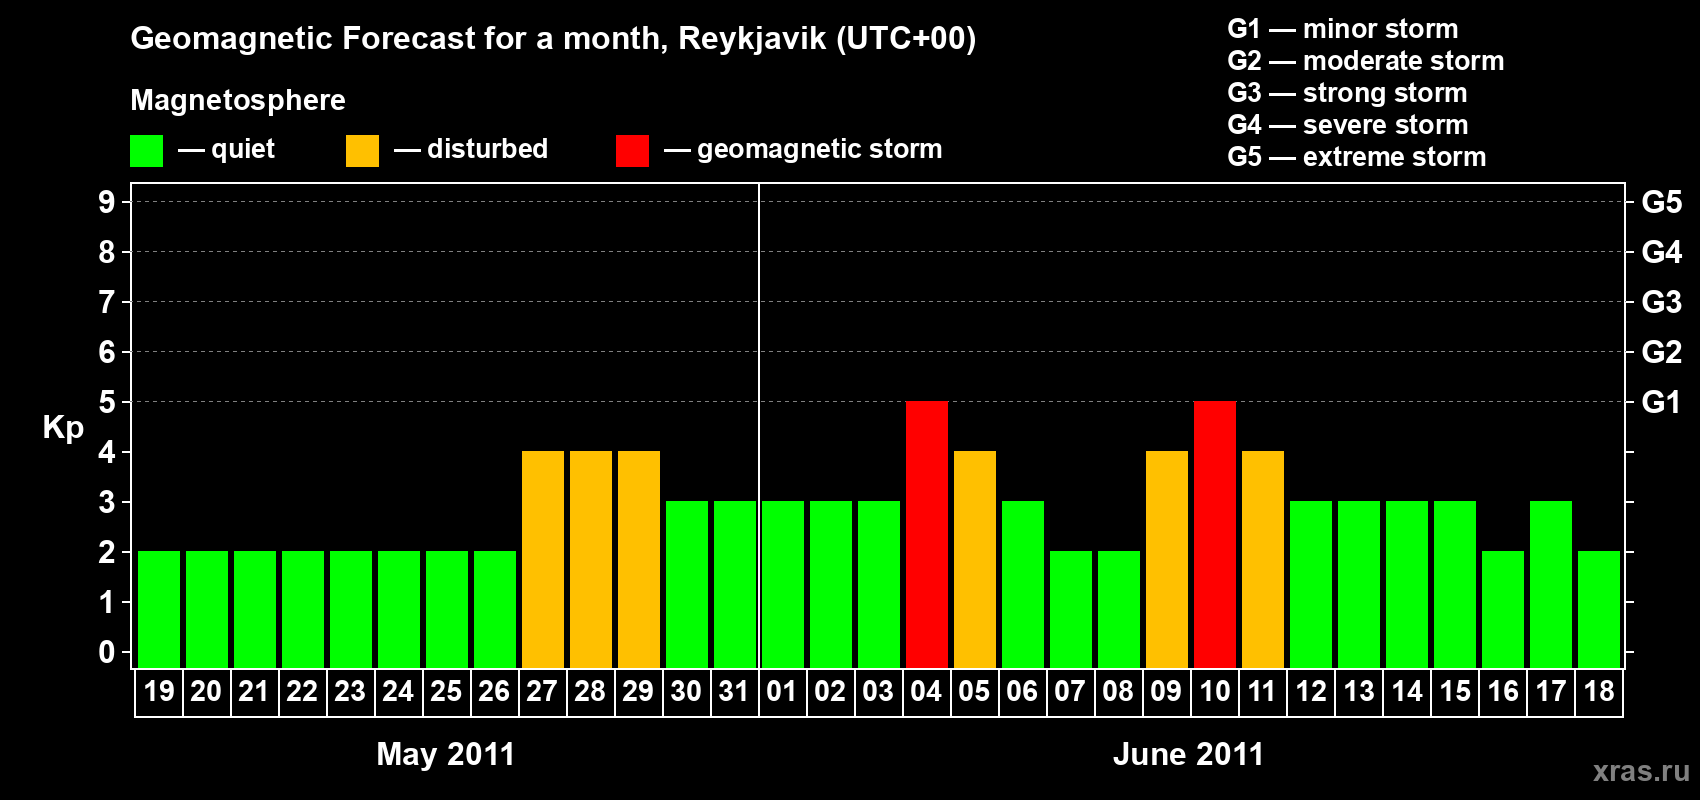This screenshot has width=1700, height=800.
Task: Click date label 10 on the axis
Action: point(1215,691)
